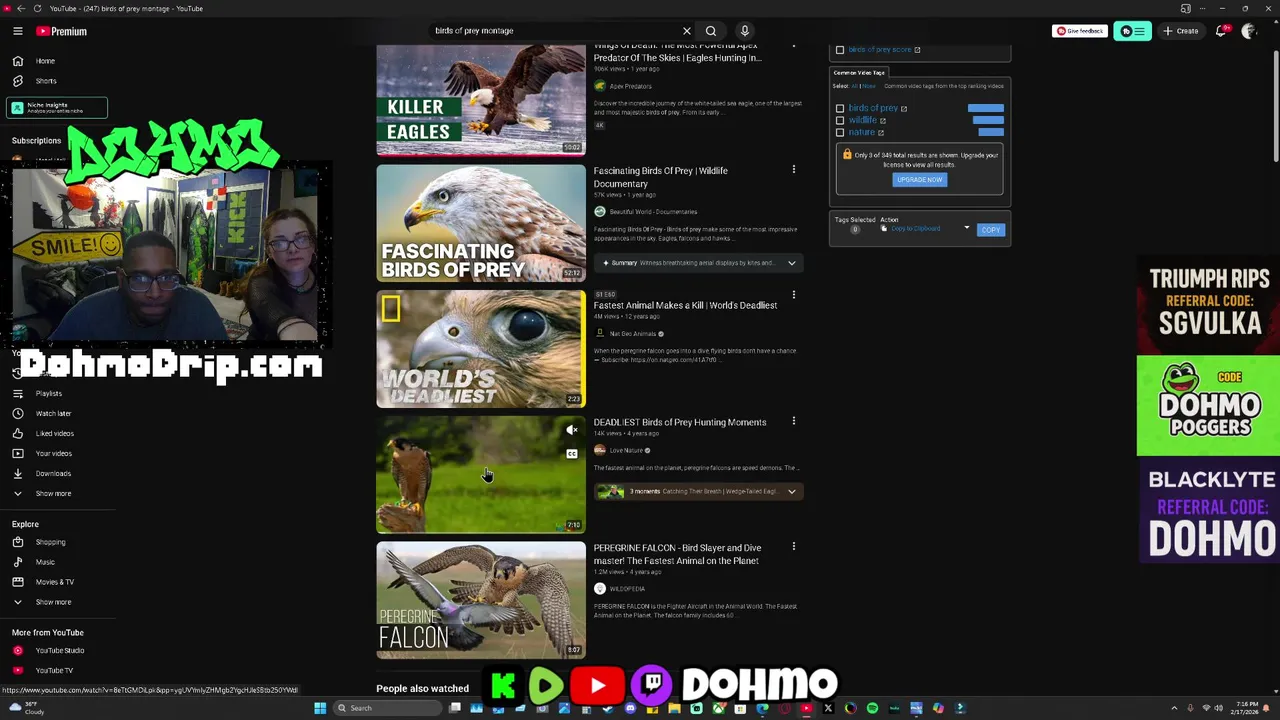The height and width of the screenshot is (720, 1280).
Task: Open options menu for PEREGRINE FALCON video
Action: pos(794,547)
